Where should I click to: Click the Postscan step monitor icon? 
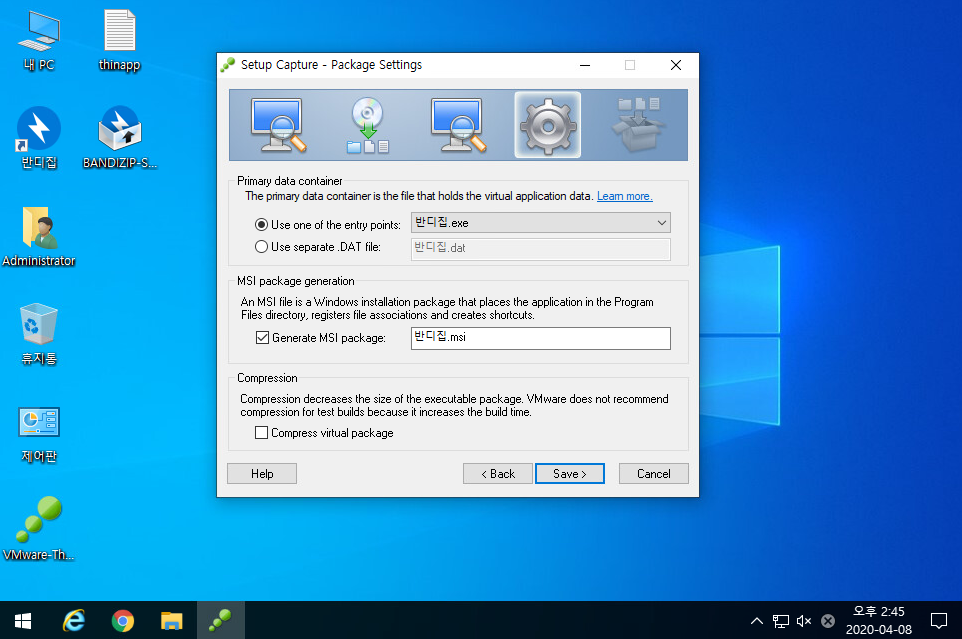click(458, 125)
